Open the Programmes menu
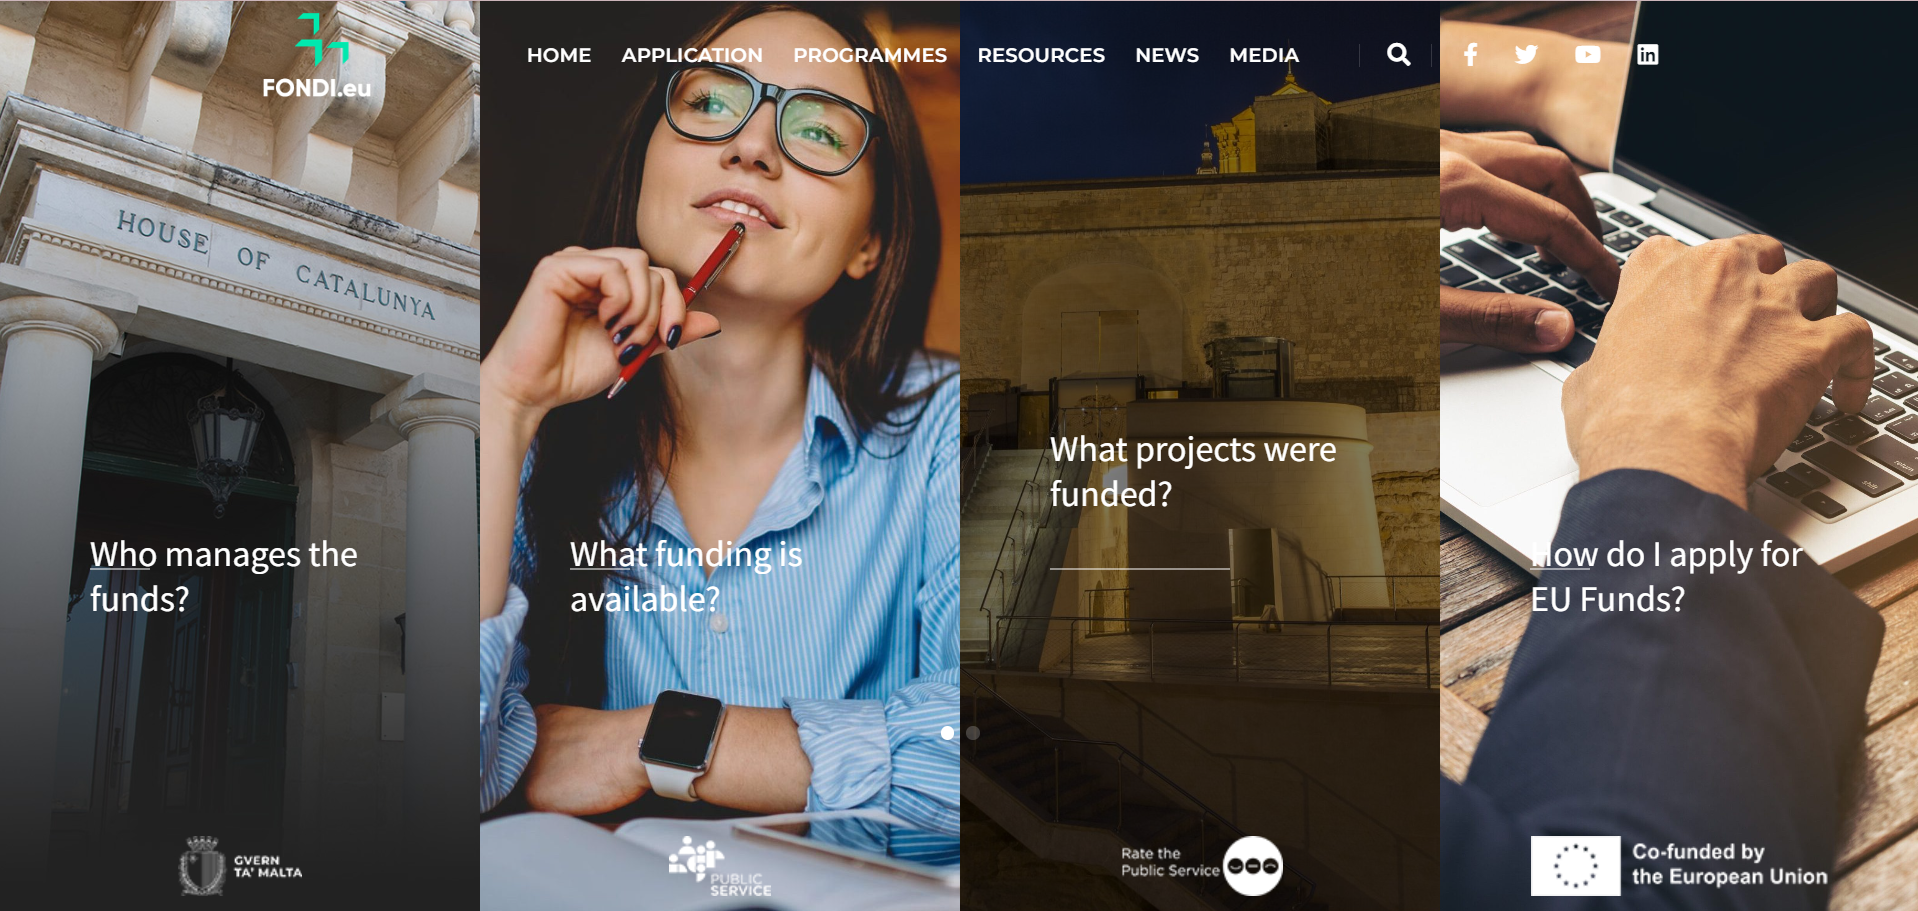Screen dimensions: 1918x911 pos(870,55)
